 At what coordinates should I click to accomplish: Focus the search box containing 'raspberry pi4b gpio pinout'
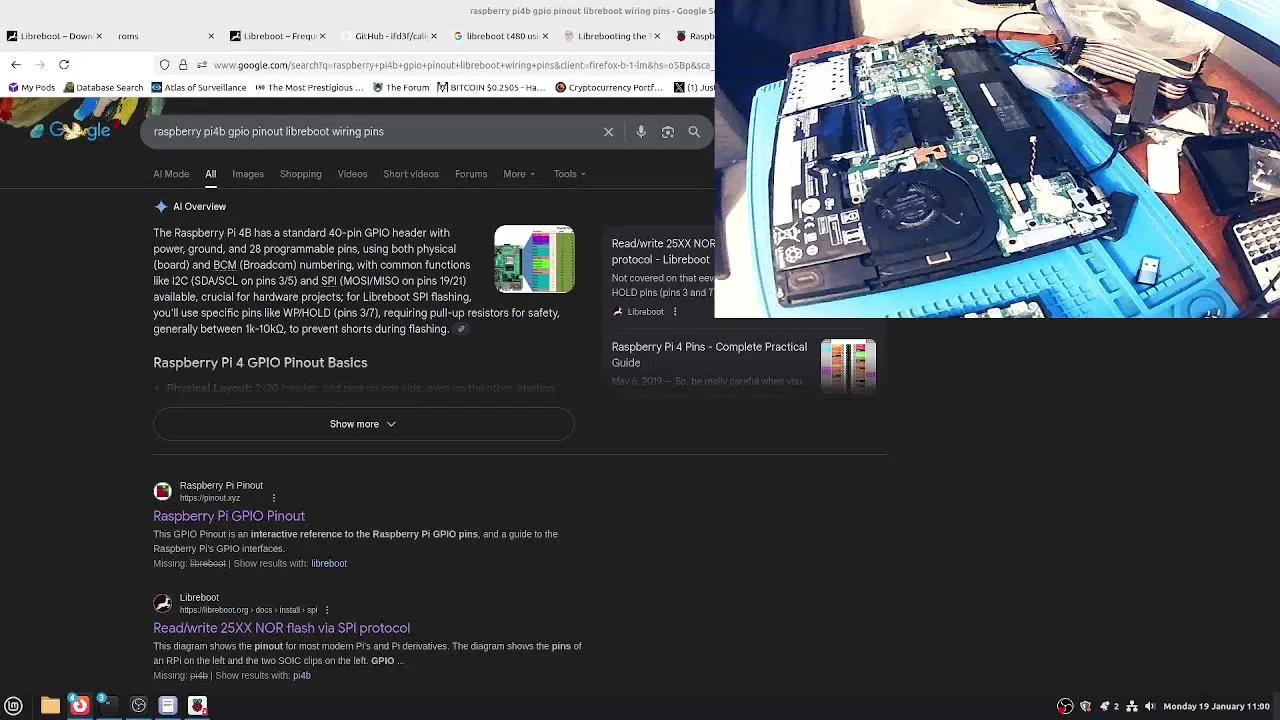click(x=370, y=132)
